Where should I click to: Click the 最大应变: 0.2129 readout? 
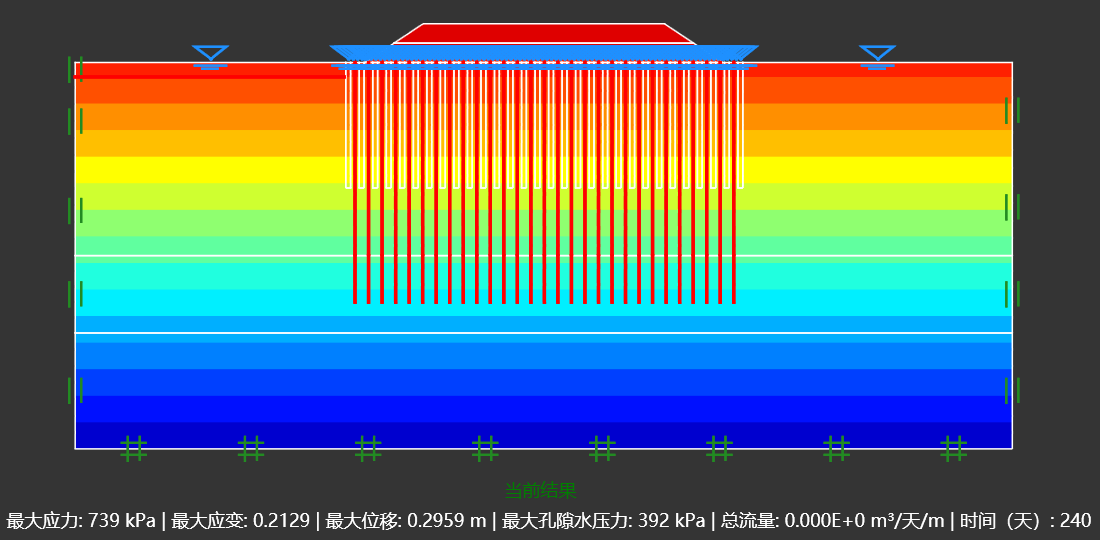point(241,521)
